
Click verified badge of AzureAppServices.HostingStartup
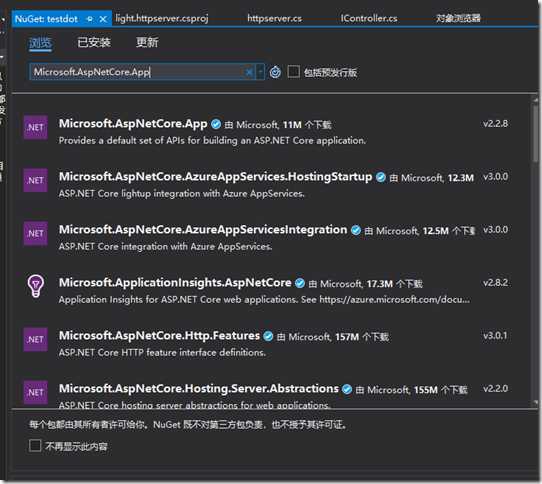[381, 177]
